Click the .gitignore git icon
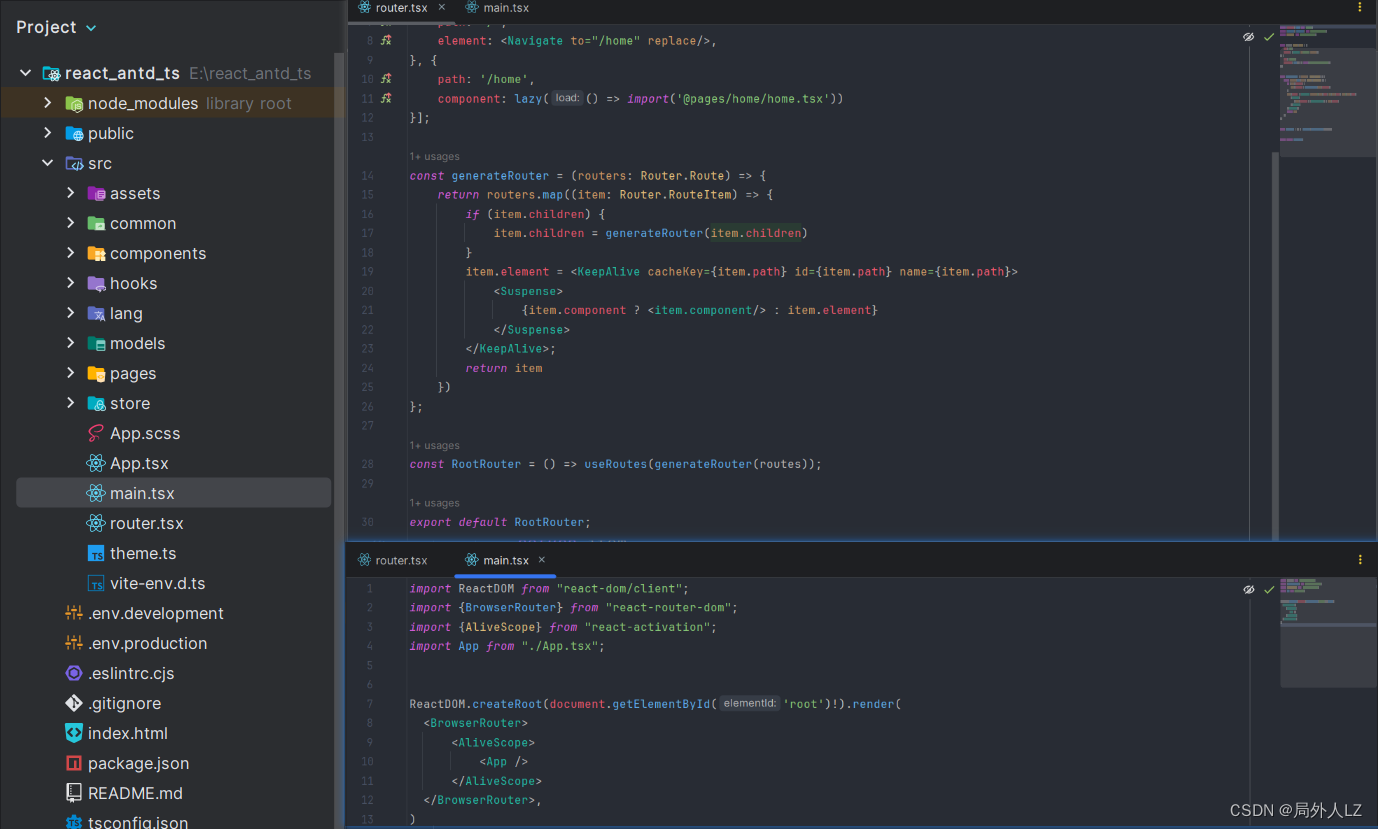The width and height of the screenshot is (1378, 829). coord(74,703)
